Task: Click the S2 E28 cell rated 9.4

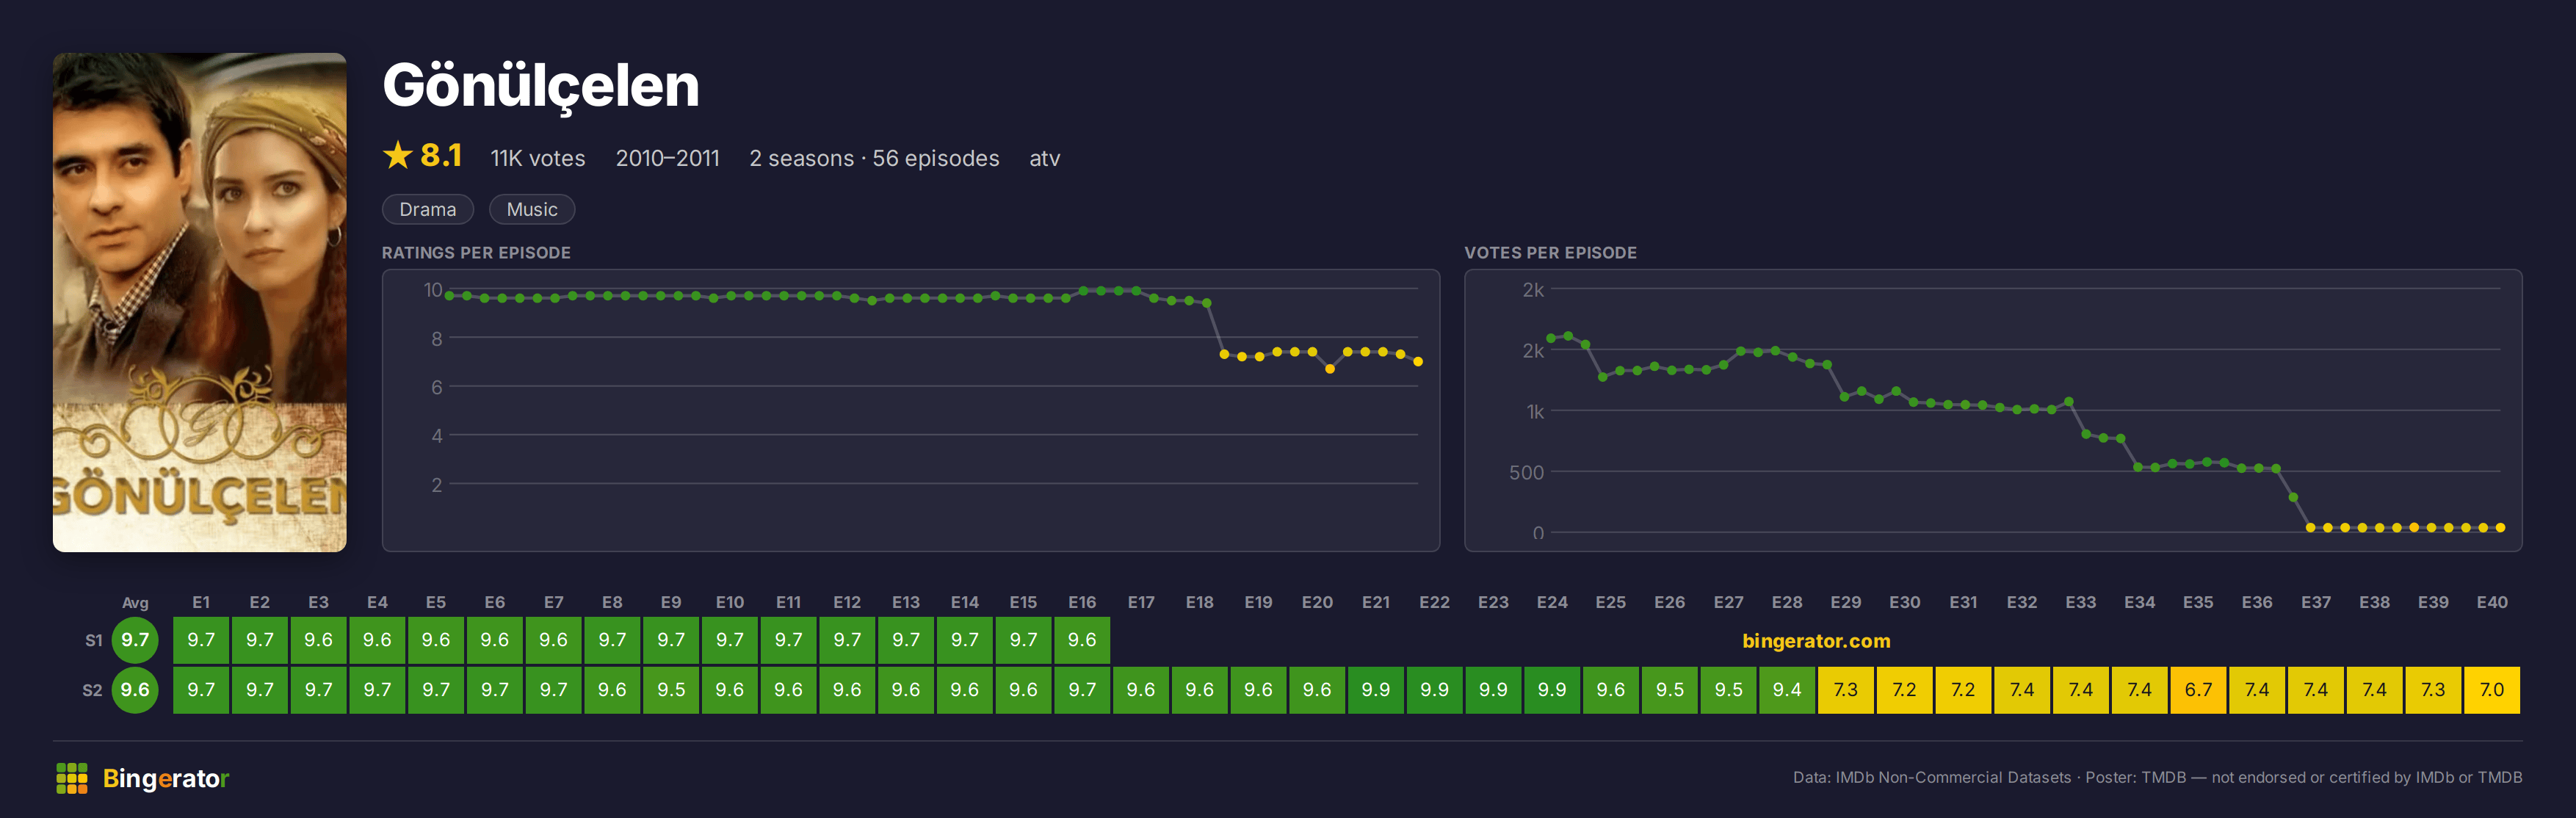Action: 1787,690
